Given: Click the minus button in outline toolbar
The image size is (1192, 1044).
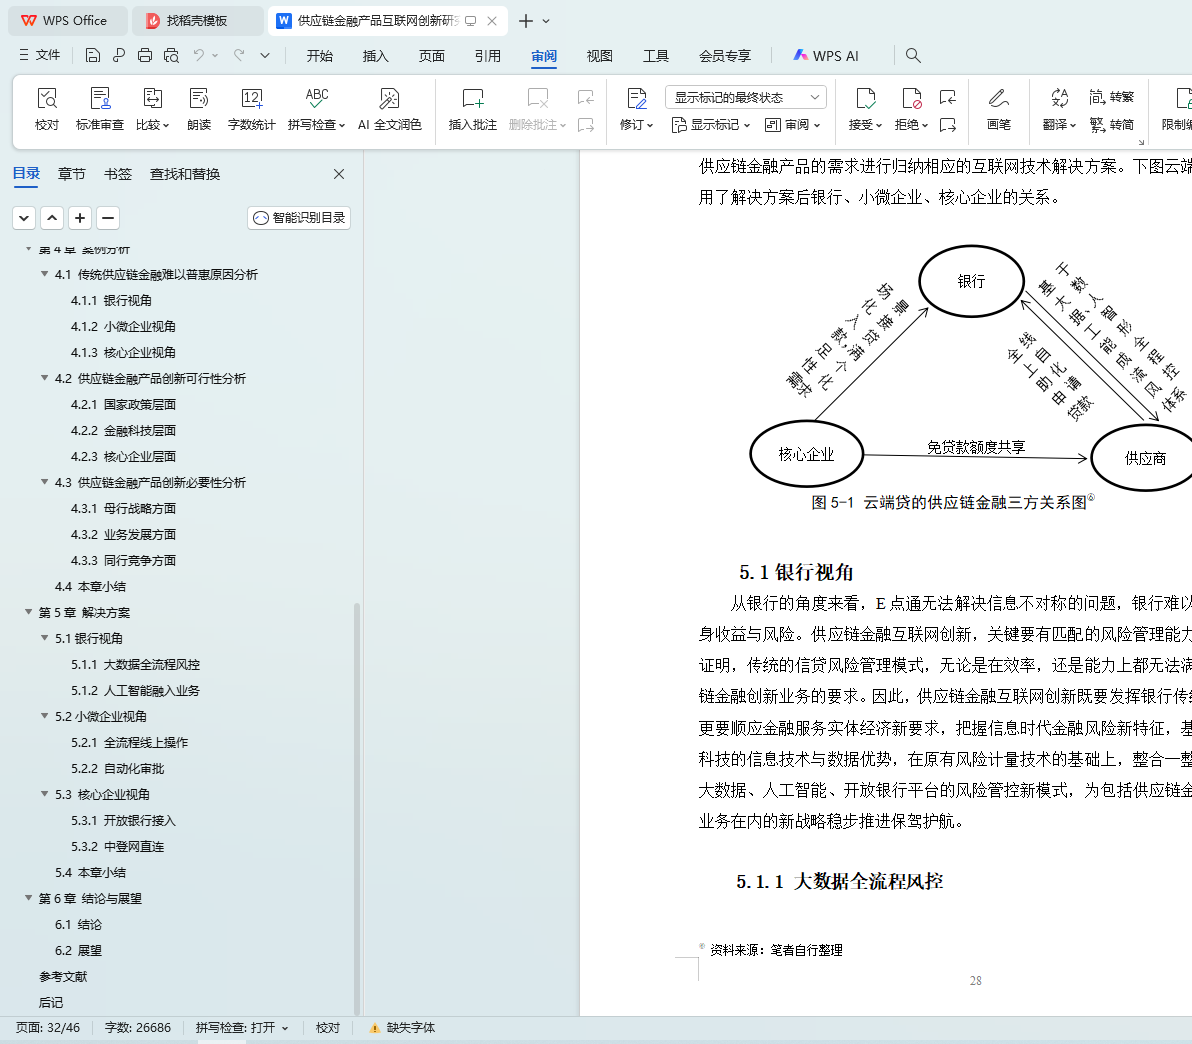Looking at the screenshot, I should point(108,218).
